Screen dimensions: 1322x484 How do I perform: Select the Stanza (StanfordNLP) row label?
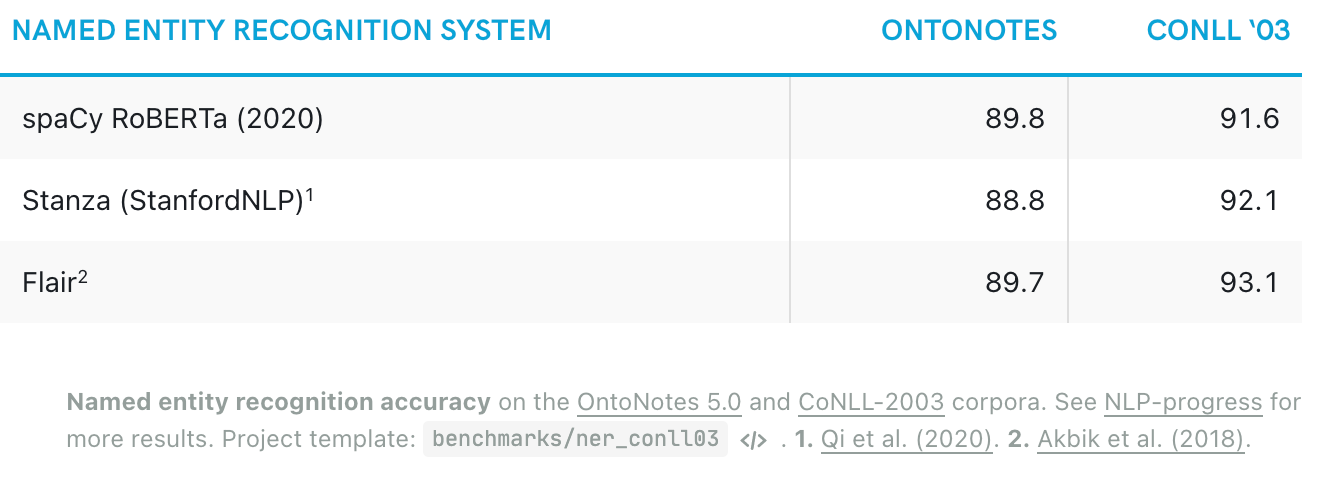click(163, 201)
